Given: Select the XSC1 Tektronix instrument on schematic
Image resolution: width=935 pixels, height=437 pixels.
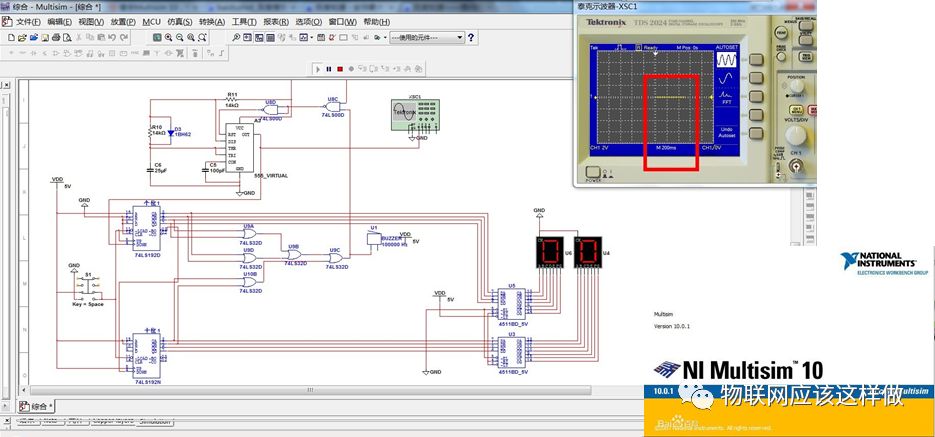Looking at the screenshot, I should [x=415, y=115].
